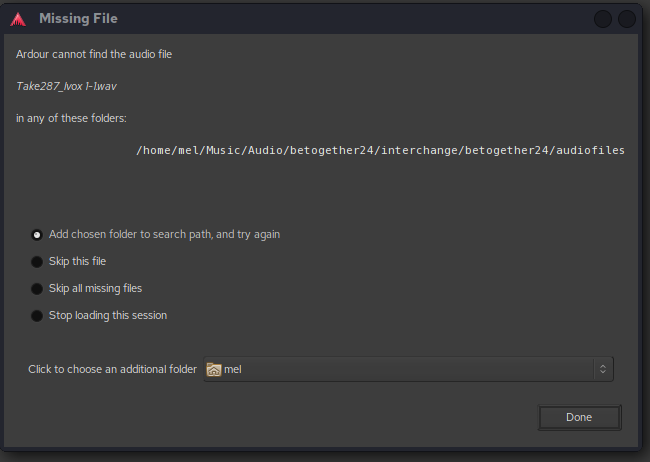Choose the 'Skip this file' radio button
This screenshot has width=650, height=462.
(37, 262)
